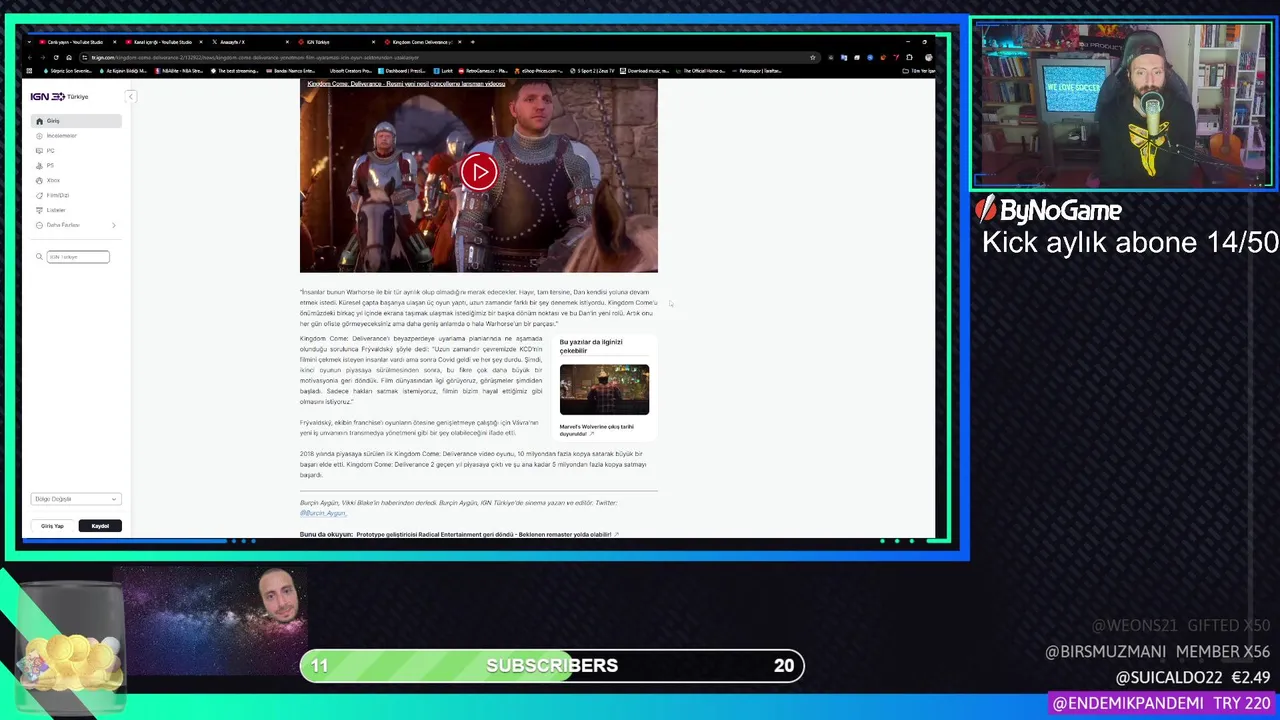Click the video title link above player
The image size is (1280, 720).
pos(406,84)
